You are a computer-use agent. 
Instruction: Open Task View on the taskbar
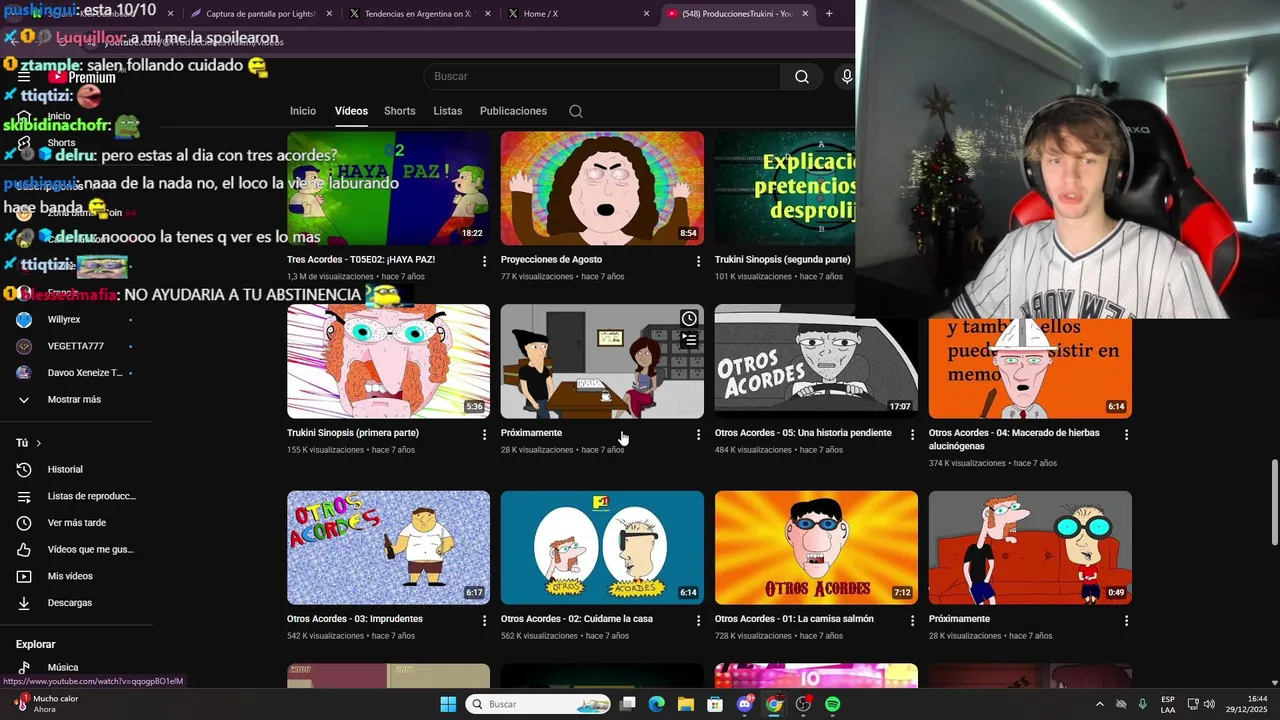pyautogui.click(x=628, y=704)
